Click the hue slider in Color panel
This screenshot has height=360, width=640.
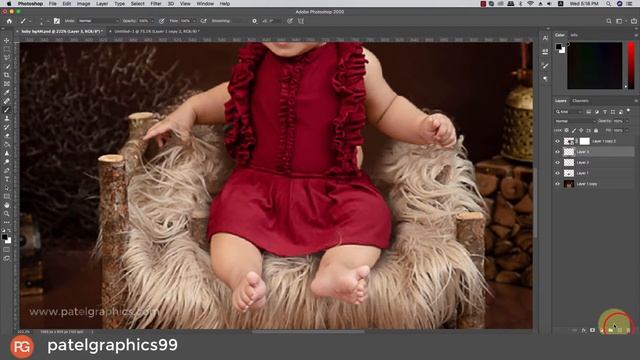pos(631,65)
